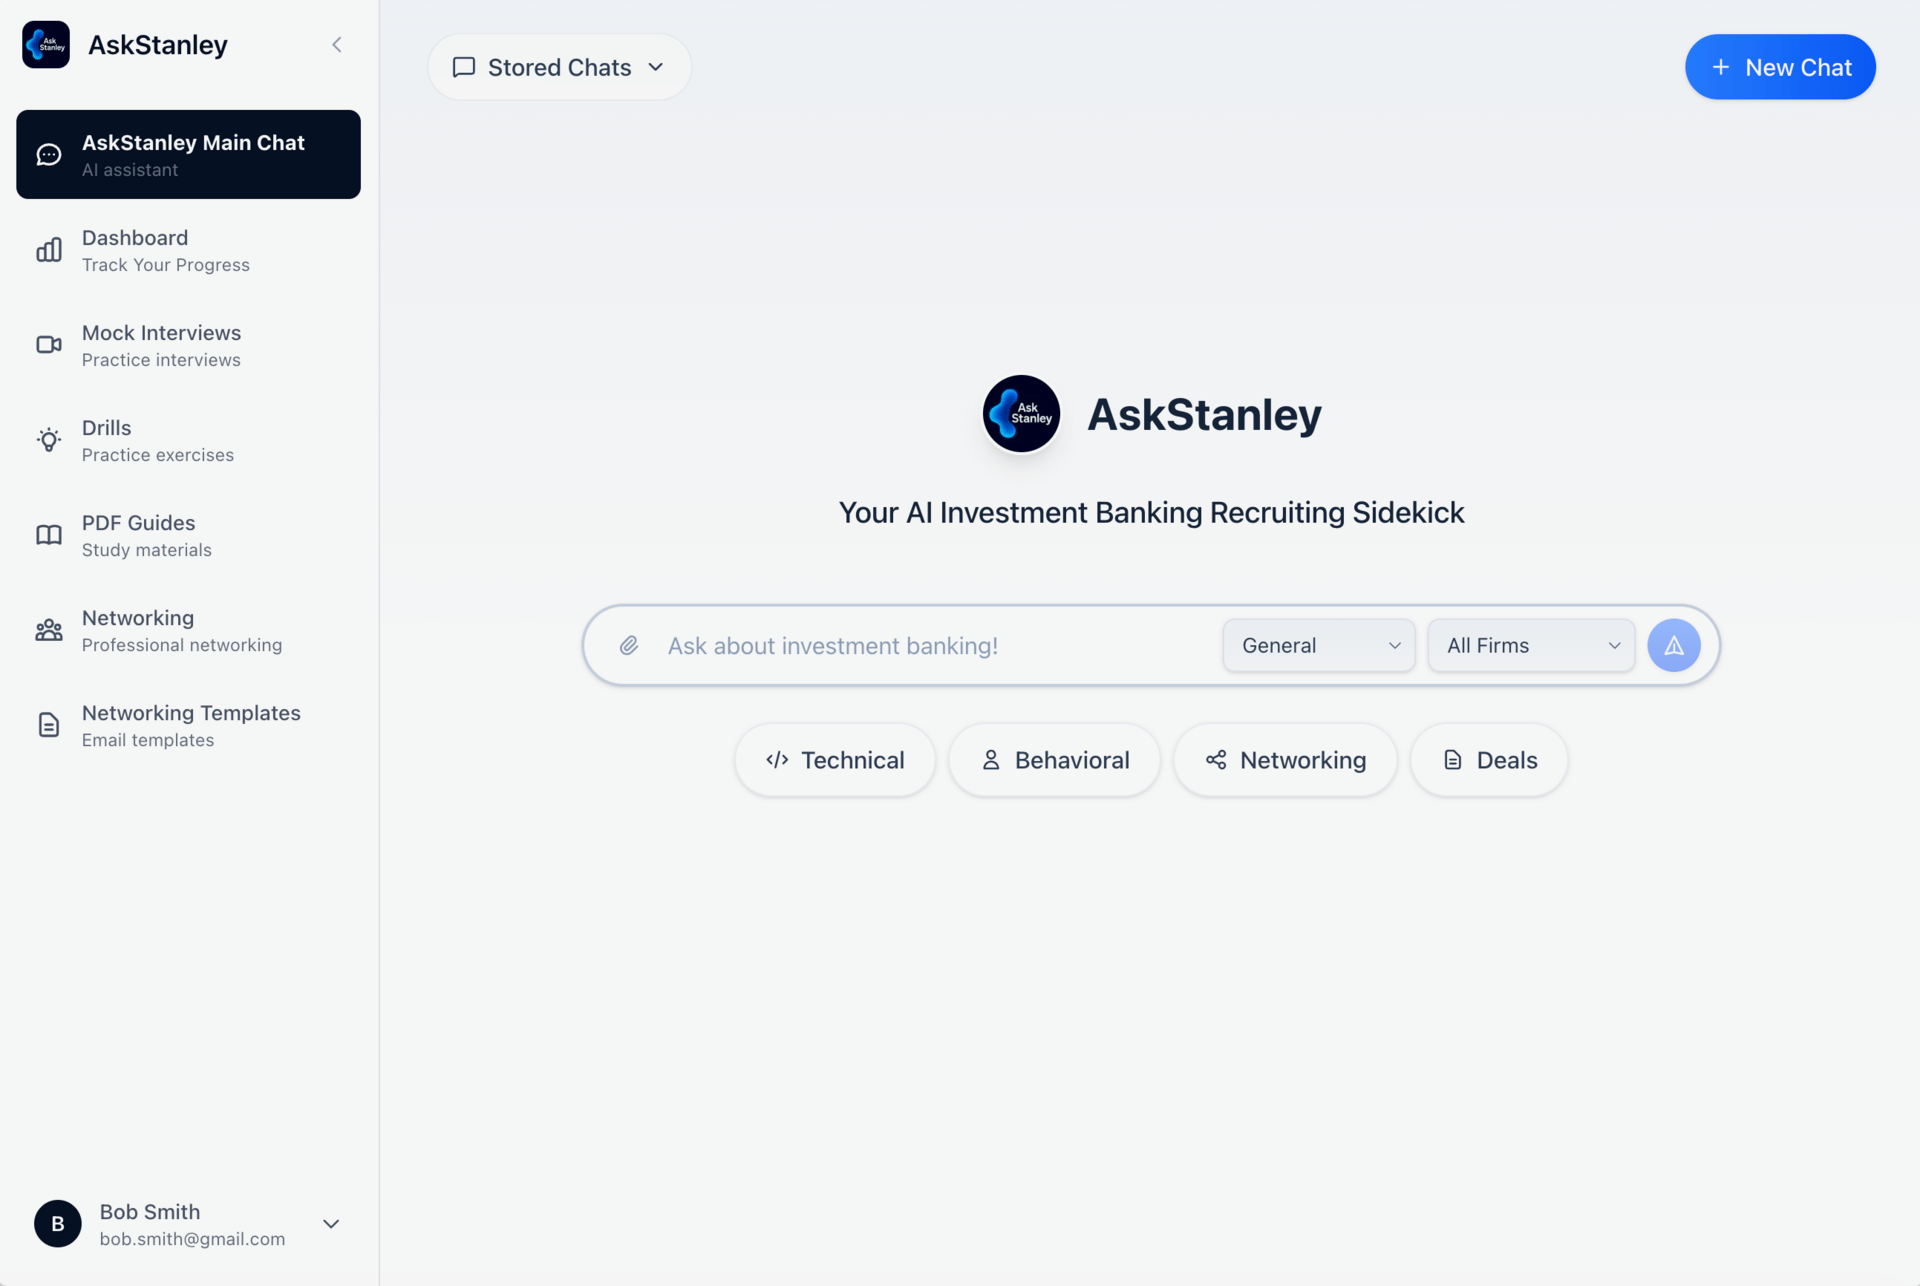Click the Networking people group icon
1920x1286 pixels.
pos(49,630)
